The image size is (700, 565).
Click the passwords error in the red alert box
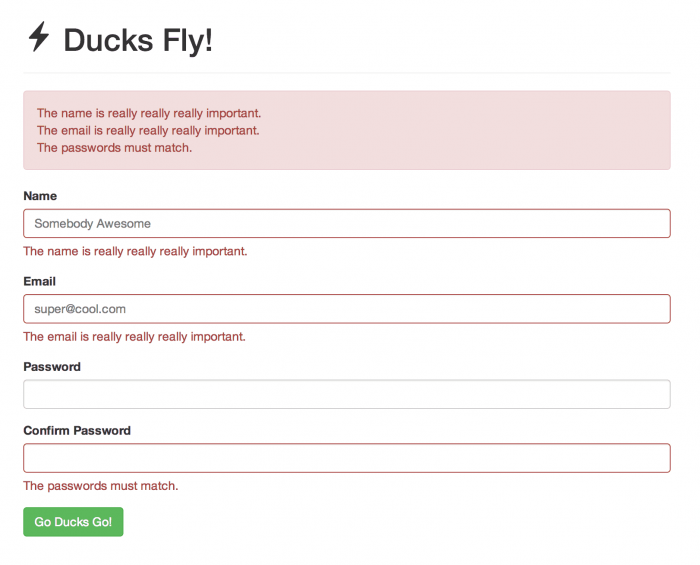[x=114, y=148]
